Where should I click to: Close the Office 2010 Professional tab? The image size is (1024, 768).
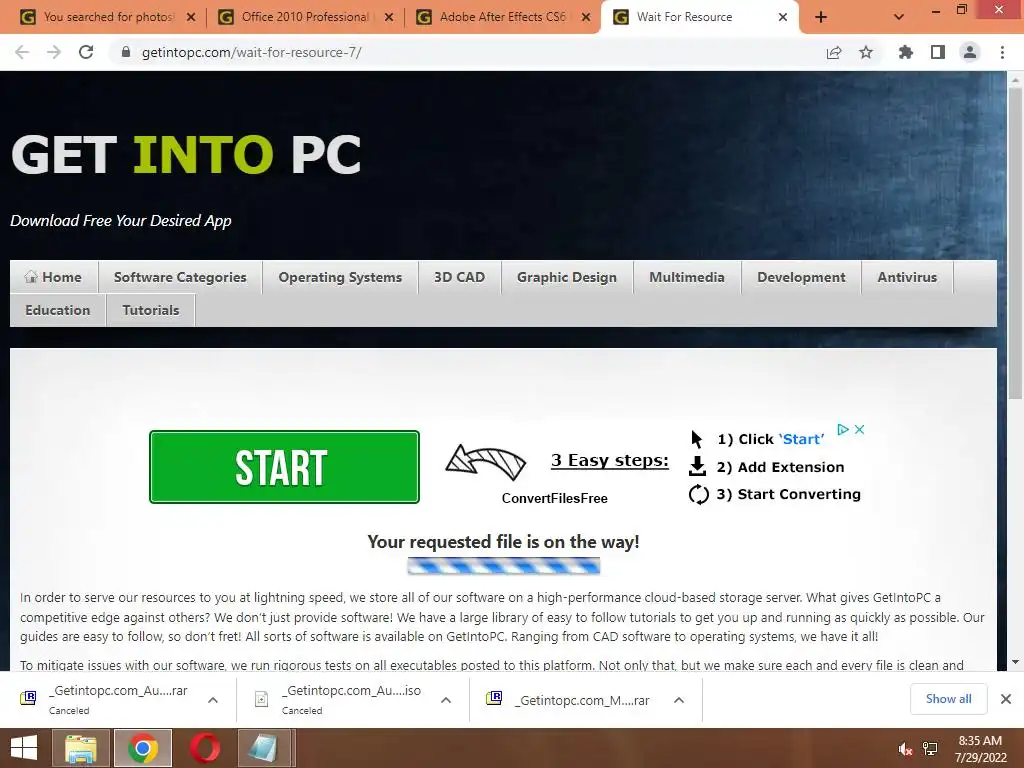pyautogui.click(x=389, y=18)
